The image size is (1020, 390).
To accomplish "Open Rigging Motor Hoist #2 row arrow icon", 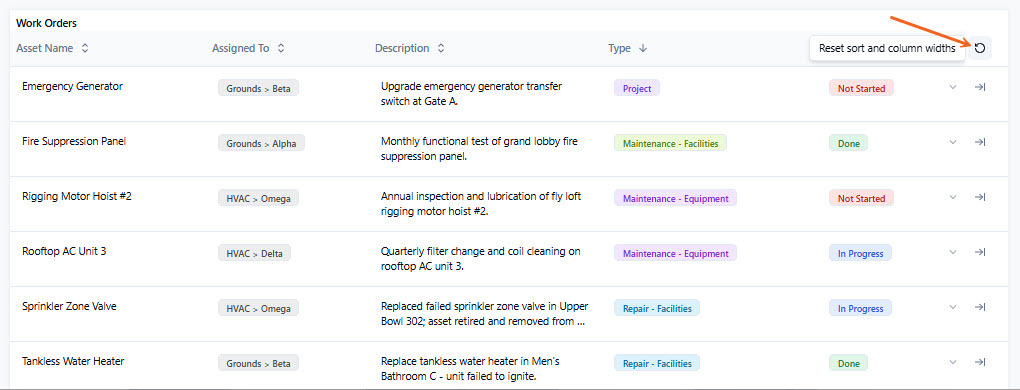I will 980,197.
